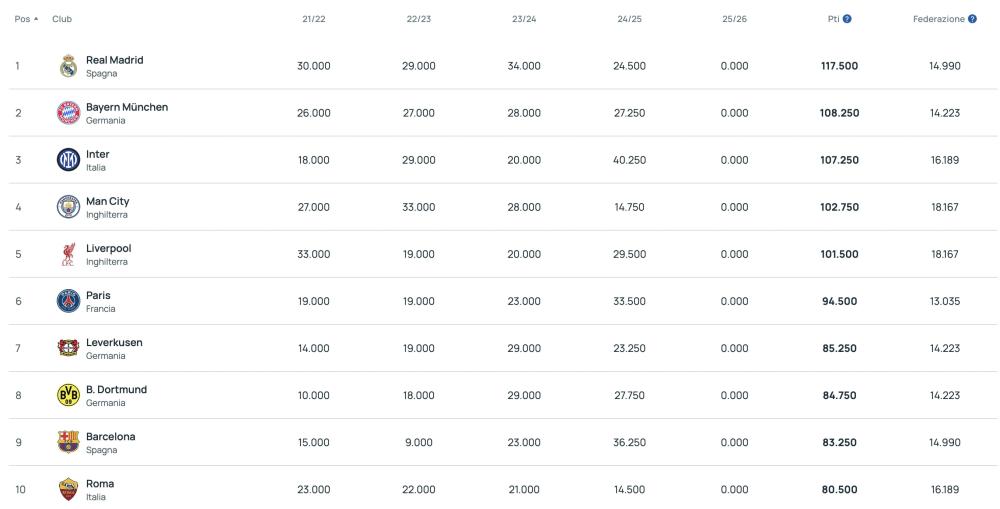Click the Real Madrid club crest
The width and height of the screenshot is (1000, 509).
click(68, 66)
